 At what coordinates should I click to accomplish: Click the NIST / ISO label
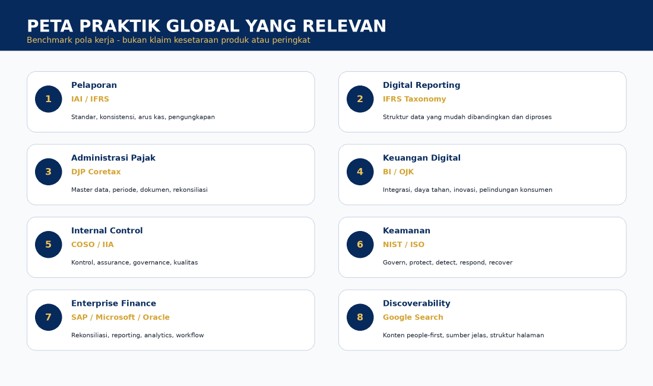tap(404, 244)
